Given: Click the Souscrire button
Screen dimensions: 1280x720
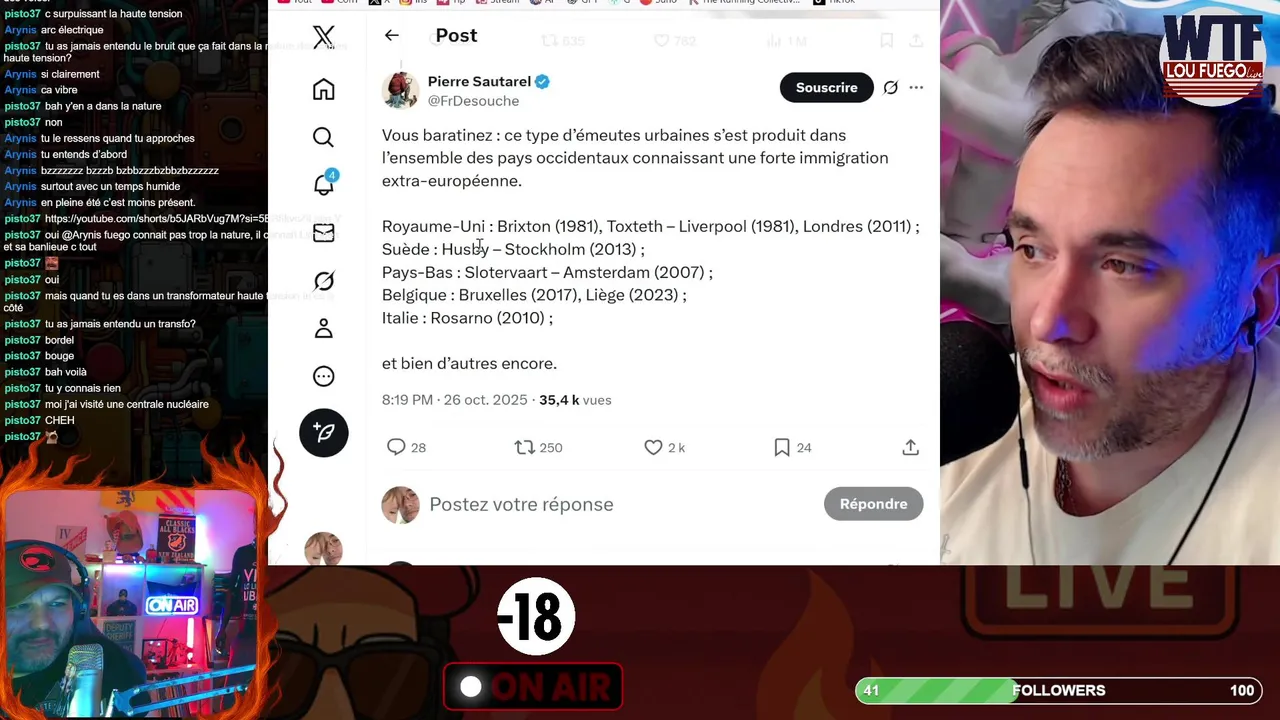Looking at the screenshot, I should (x=826, y=88).
